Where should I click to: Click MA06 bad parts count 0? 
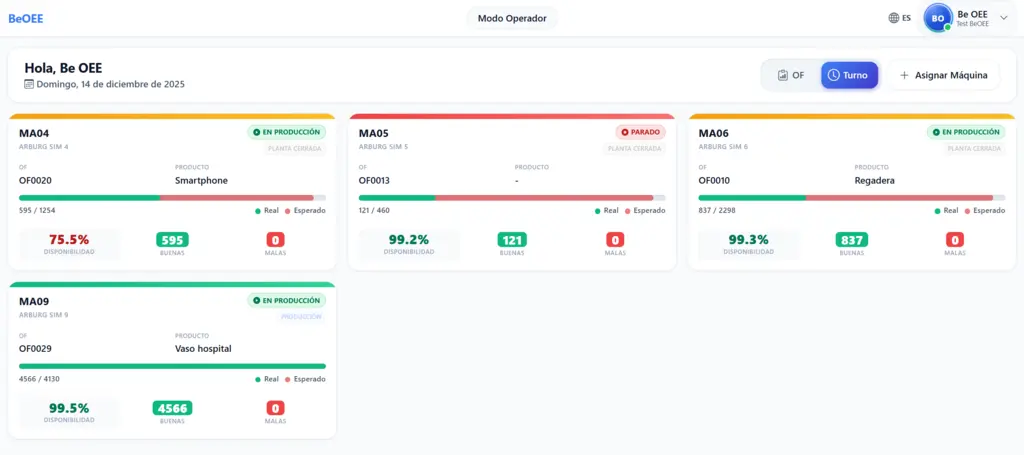coord(955,240)
